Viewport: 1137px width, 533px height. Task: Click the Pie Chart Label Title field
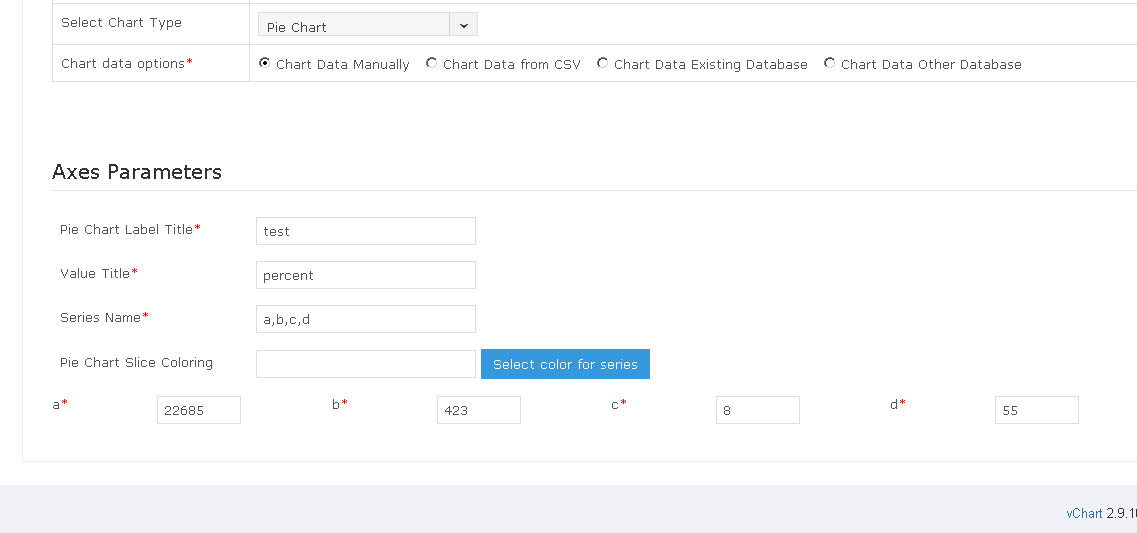point(365,231)
